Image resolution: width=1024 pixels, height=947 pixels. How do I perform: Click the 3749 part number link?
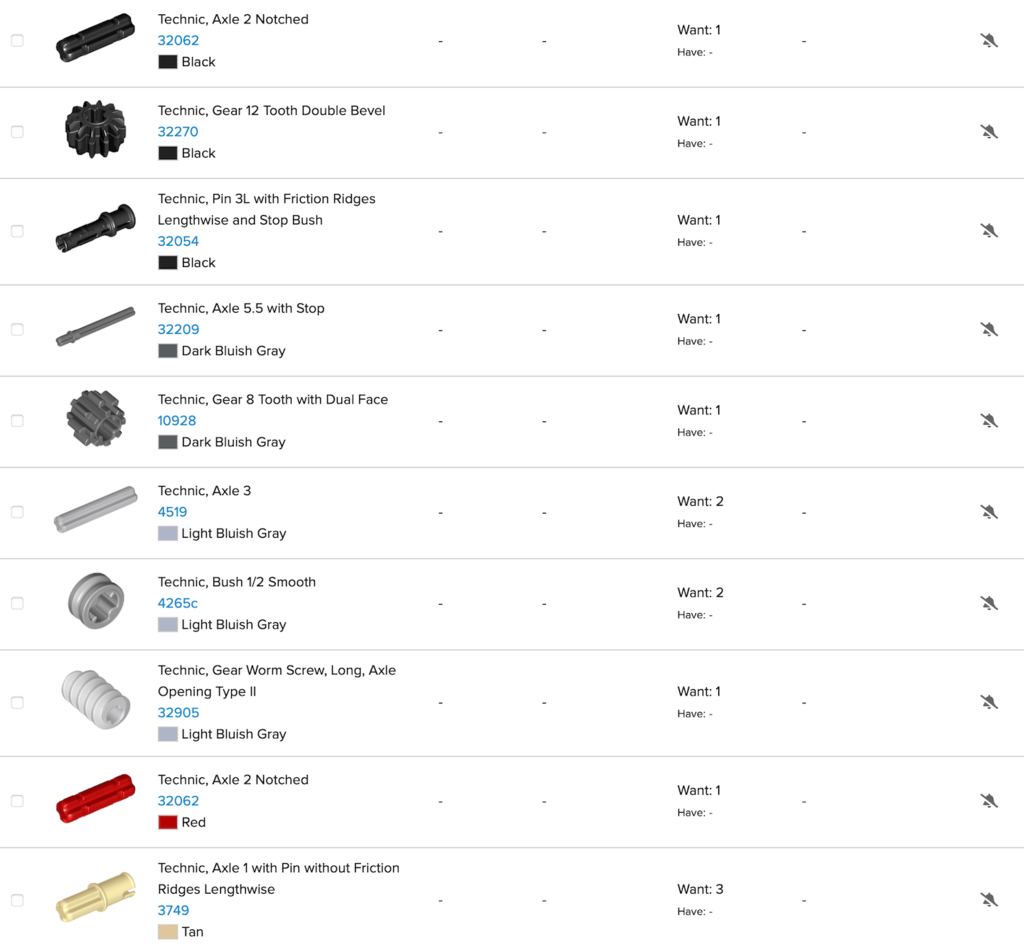[174, 910]
